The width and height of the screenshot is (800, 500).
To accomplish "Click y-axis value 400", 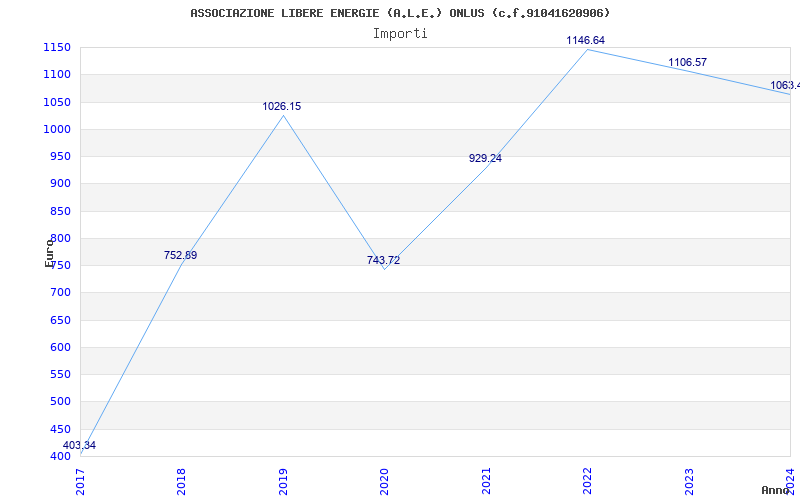I will click(x=60, y=457).
